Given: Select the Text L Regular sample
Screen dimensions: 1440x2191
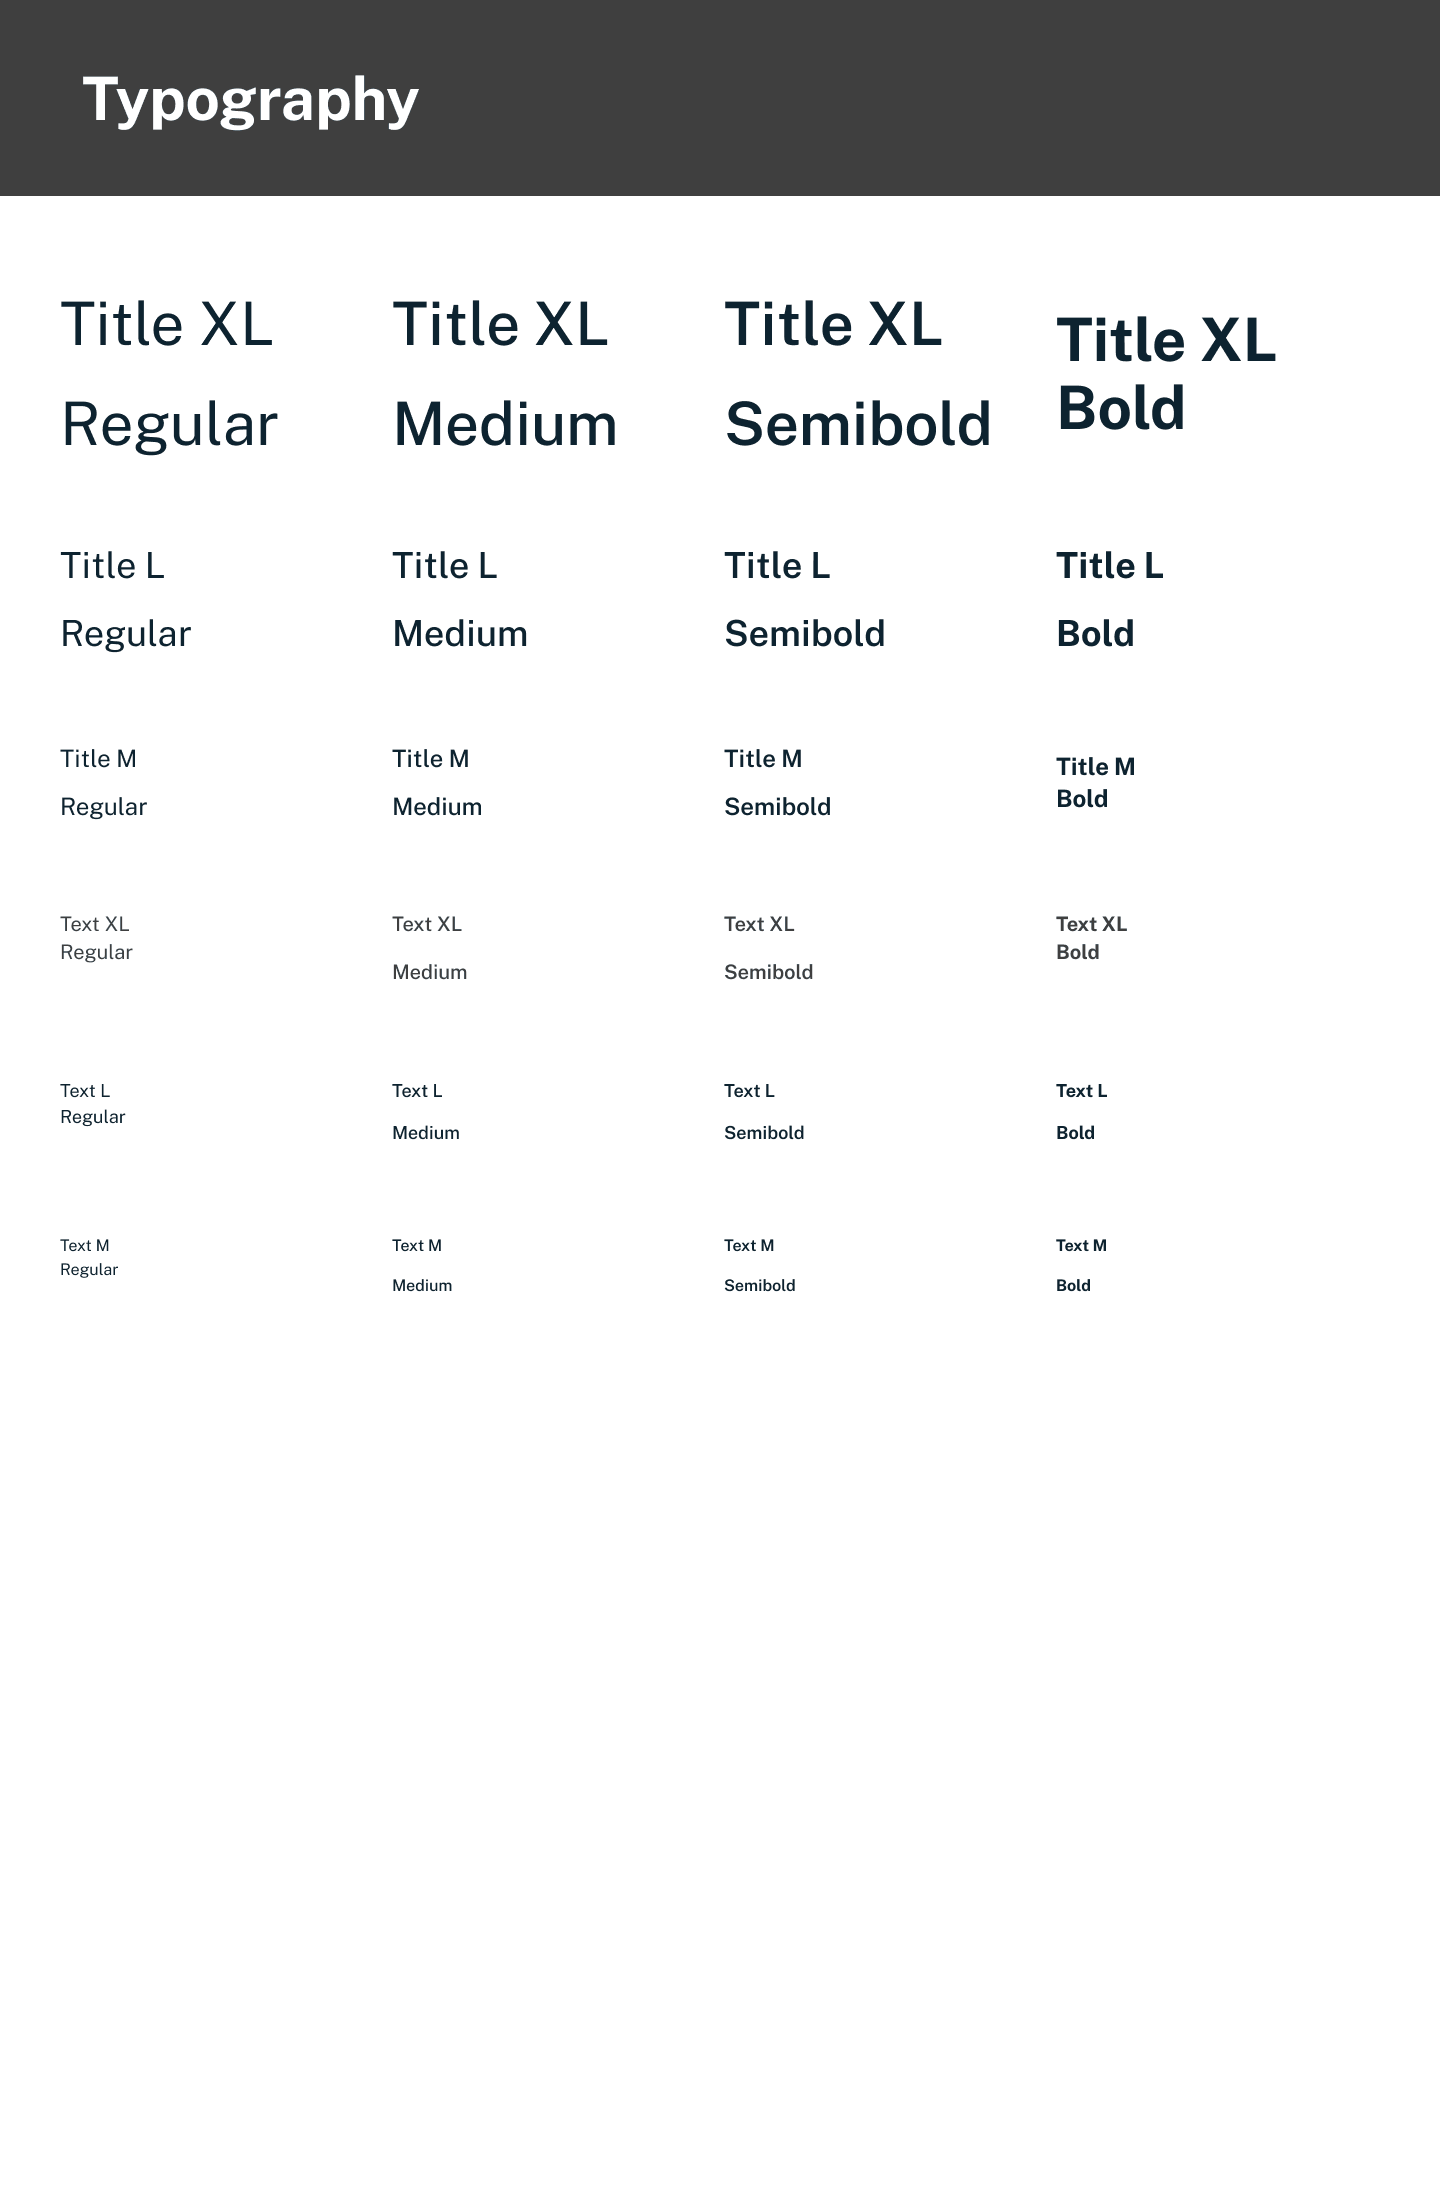Looking at the screenshot, I should (x=92, y=1104).
